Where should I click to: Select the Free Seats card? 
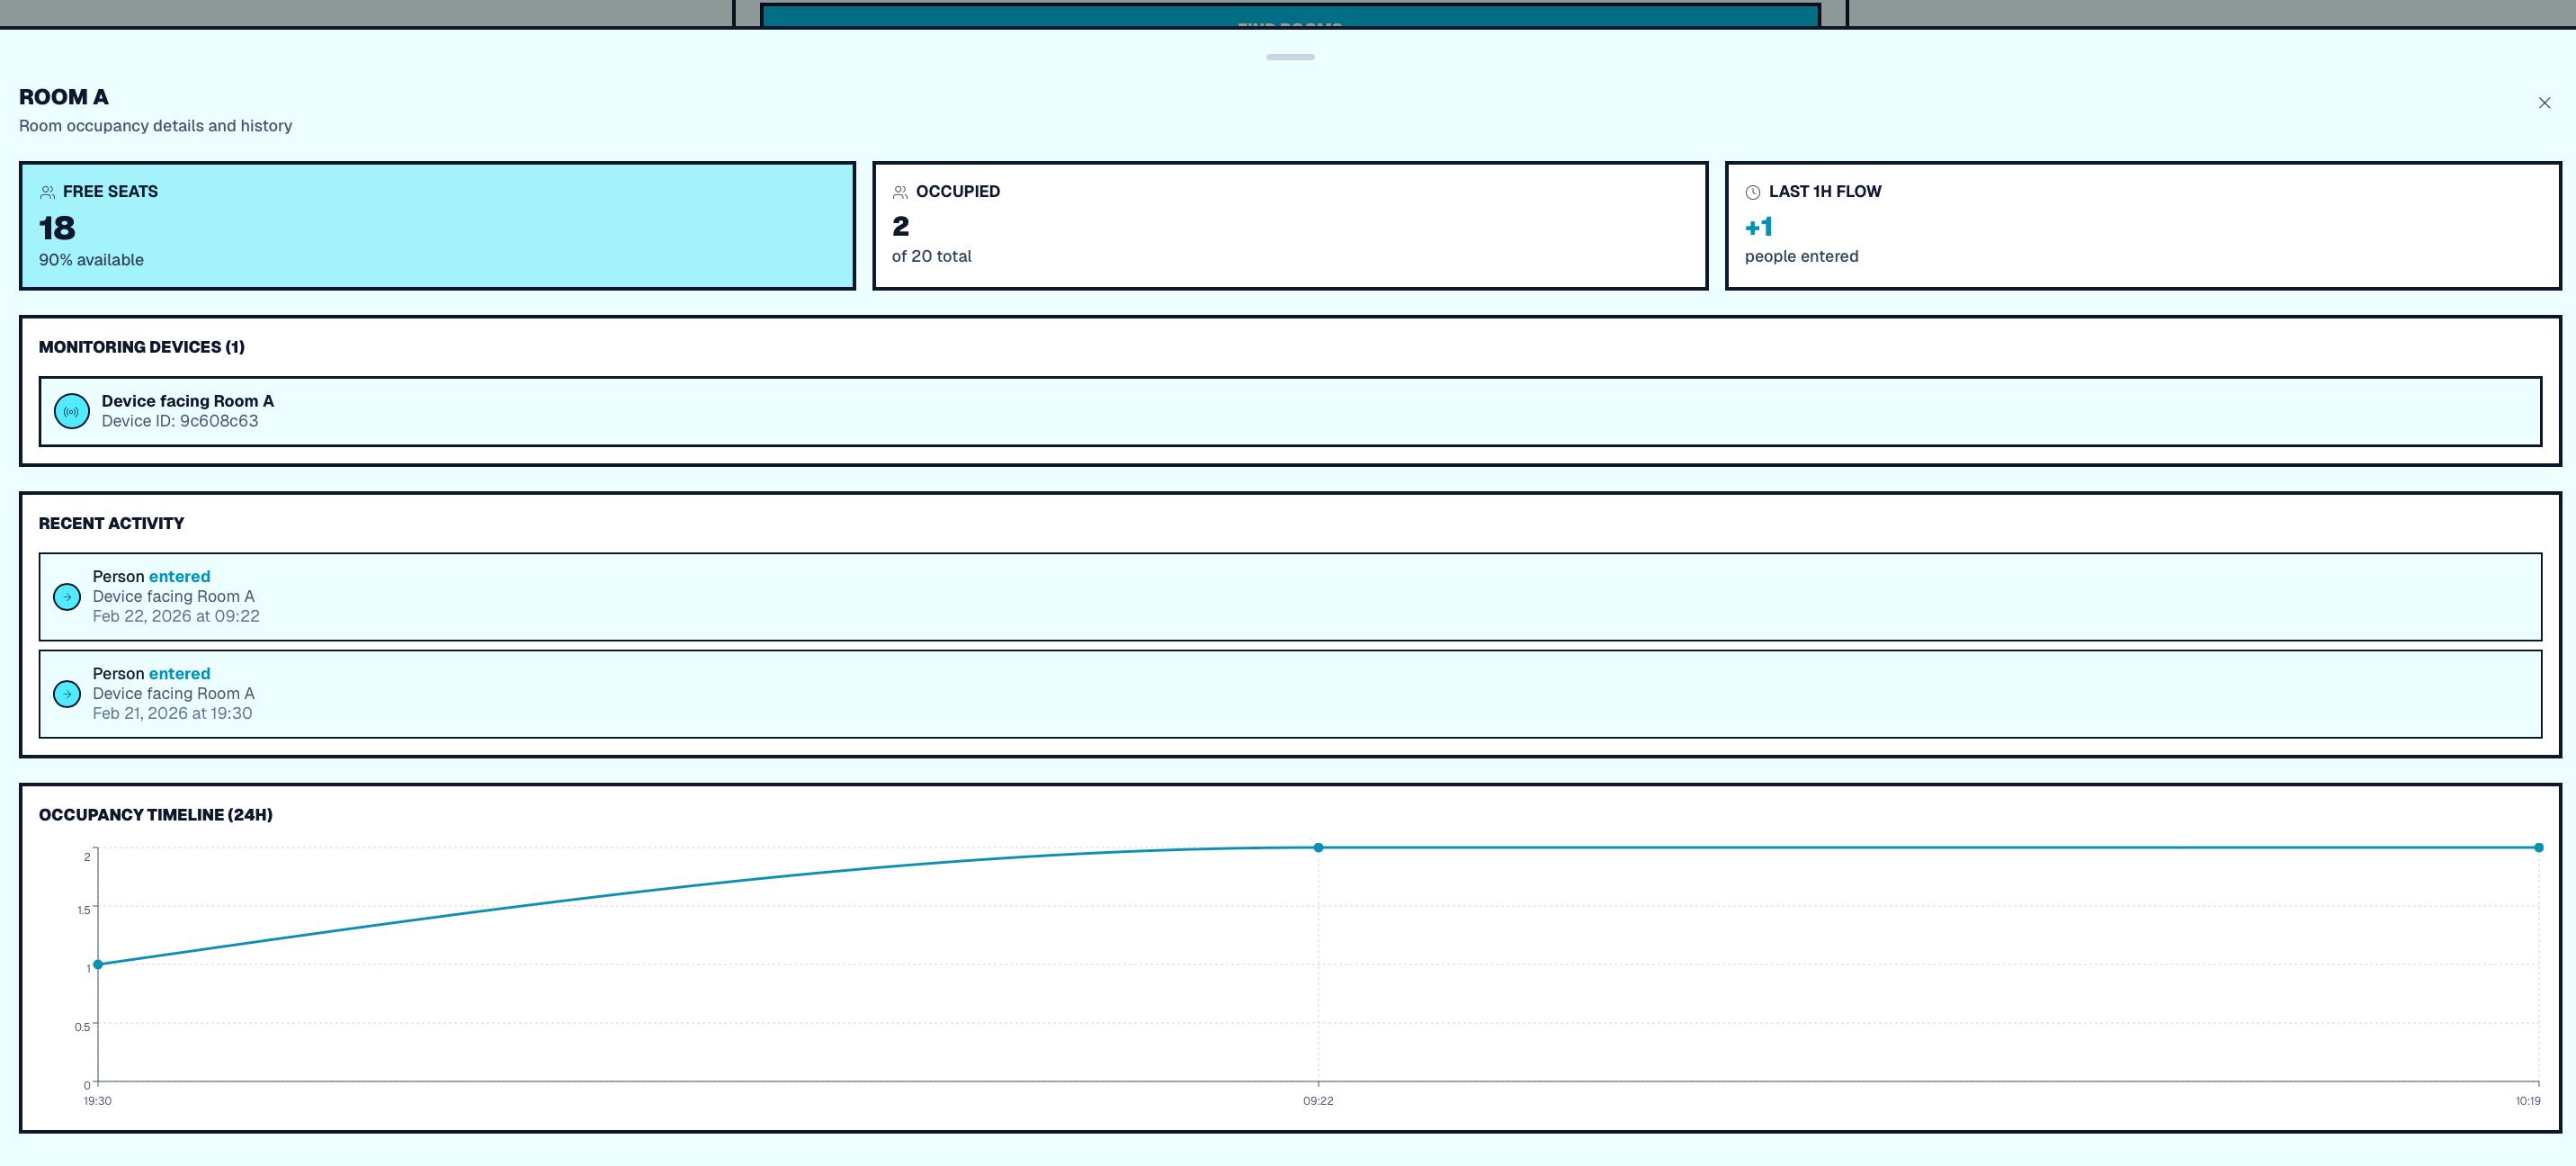point(437,226)
